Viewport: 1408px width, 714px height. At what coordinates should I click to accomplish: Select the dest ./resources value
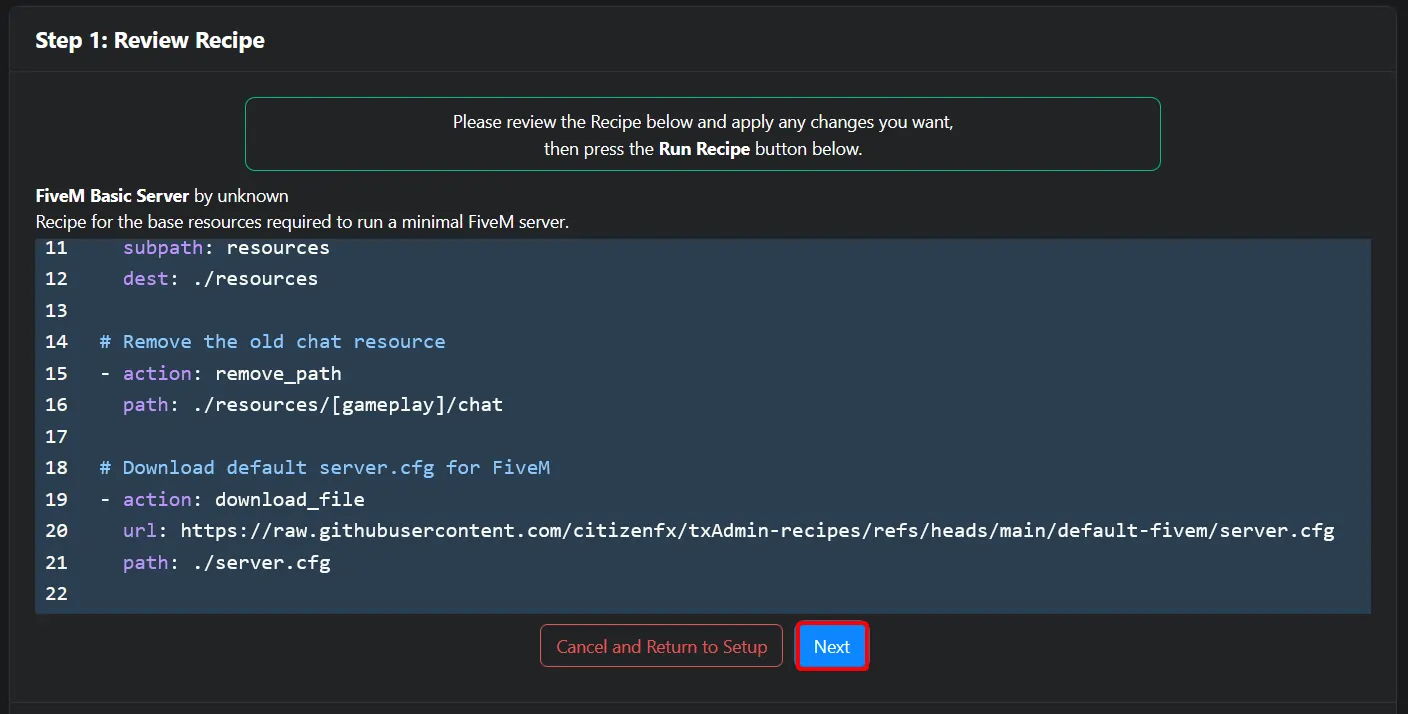[256, 278]
